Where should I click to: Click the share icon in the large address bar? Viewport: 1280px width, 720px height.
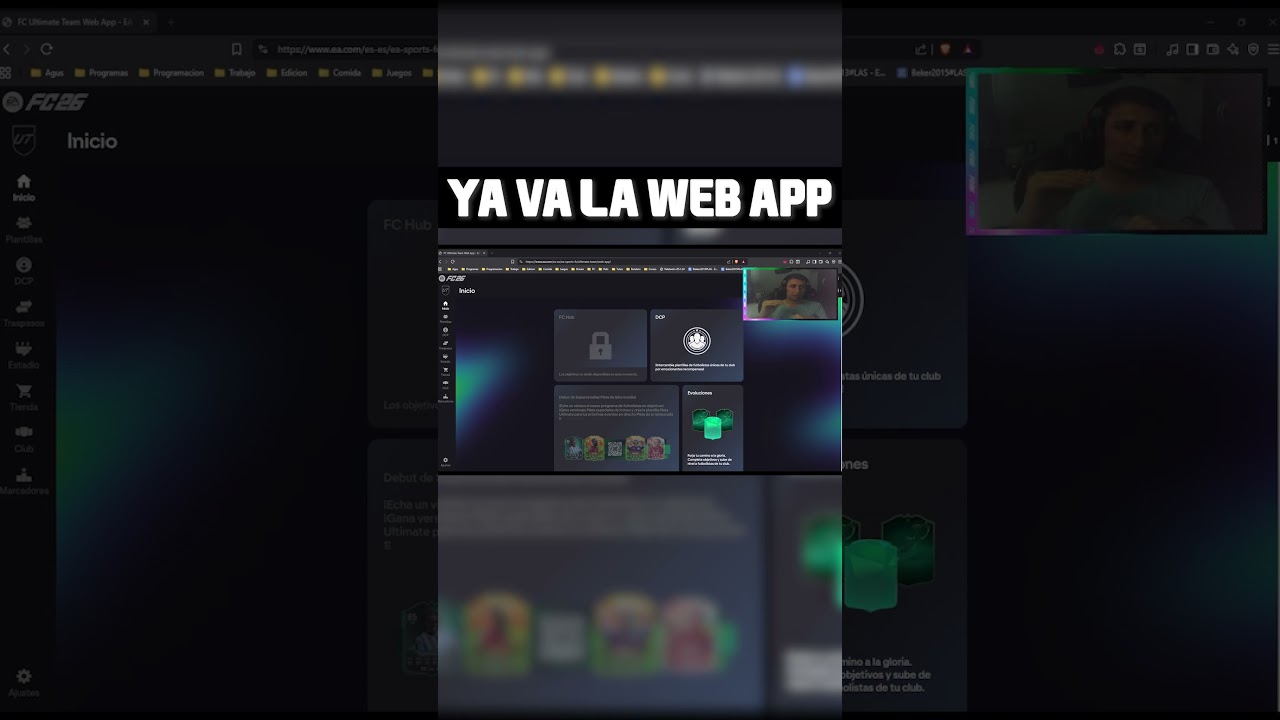tap(921, 49)
